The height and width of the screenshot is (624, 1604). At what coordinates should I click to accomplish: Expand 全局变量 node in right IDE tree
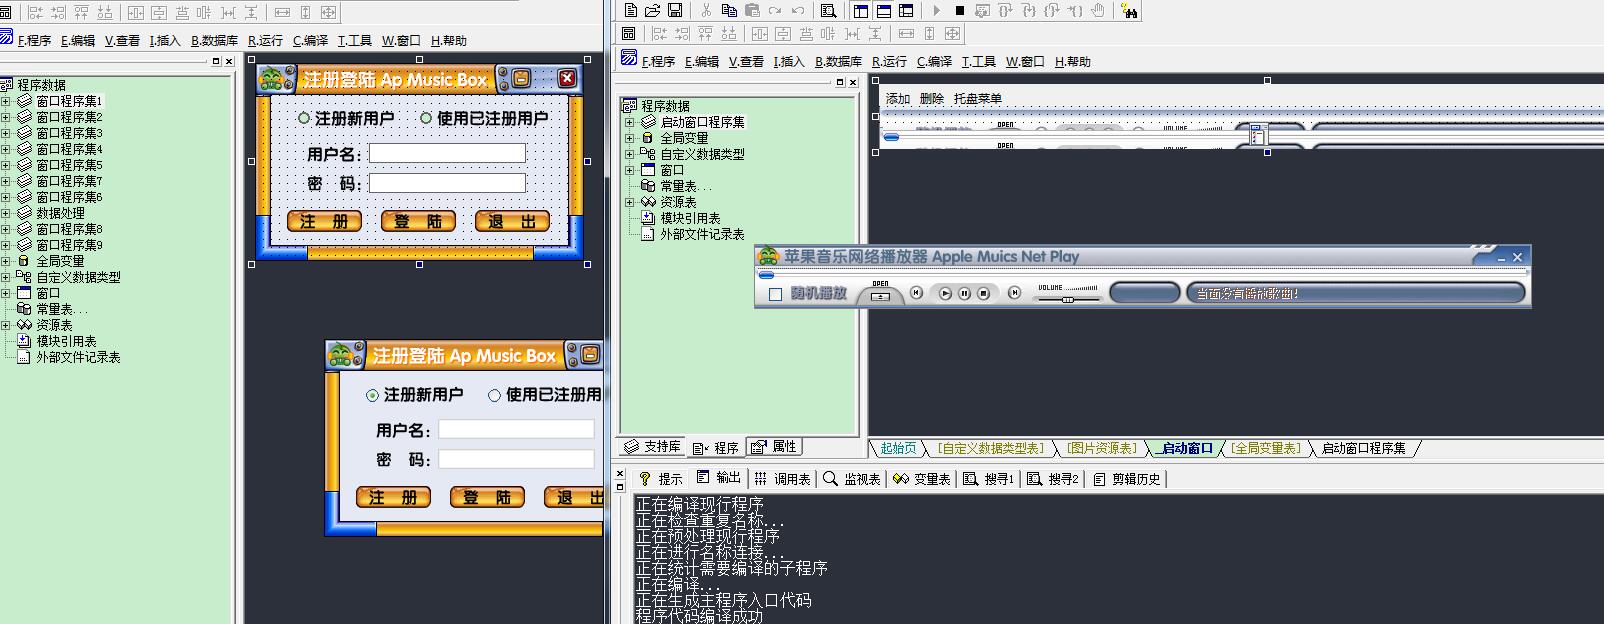[630, 138]
